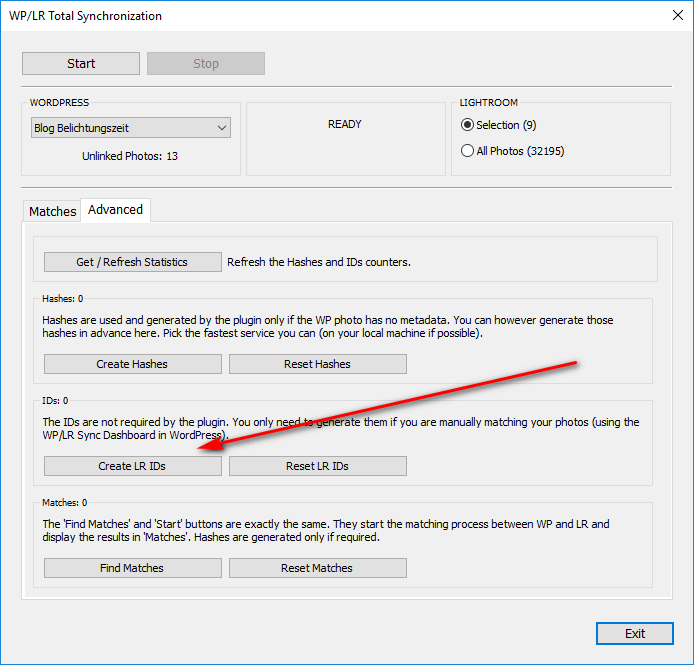Click the Reset Matches button

pos(318,568)
